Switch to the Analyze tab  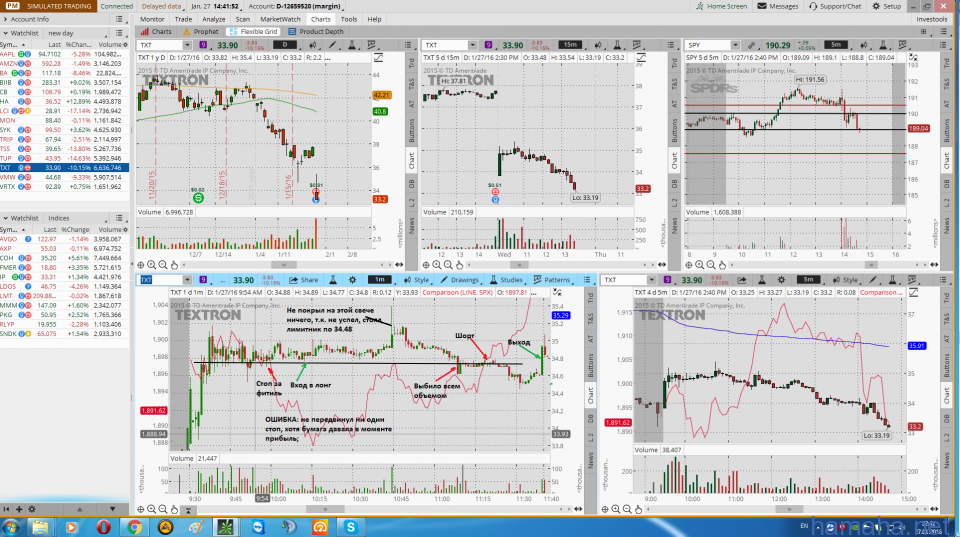pyautogui.click(x=214, y=19)
